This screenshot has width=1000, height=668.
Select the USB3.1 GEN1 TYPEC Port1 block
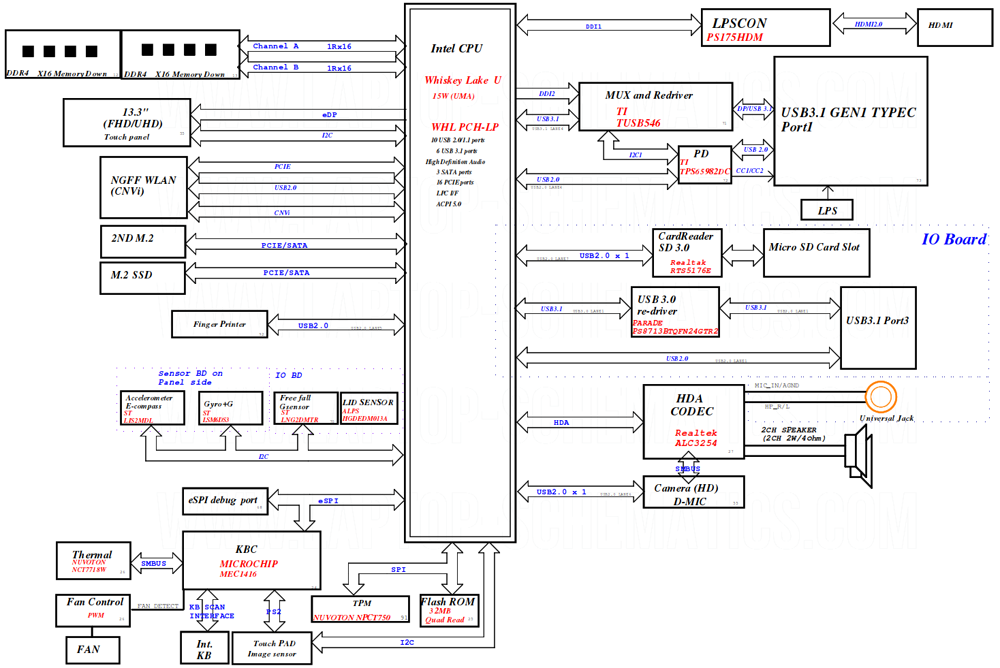click(x=851, y=121)
